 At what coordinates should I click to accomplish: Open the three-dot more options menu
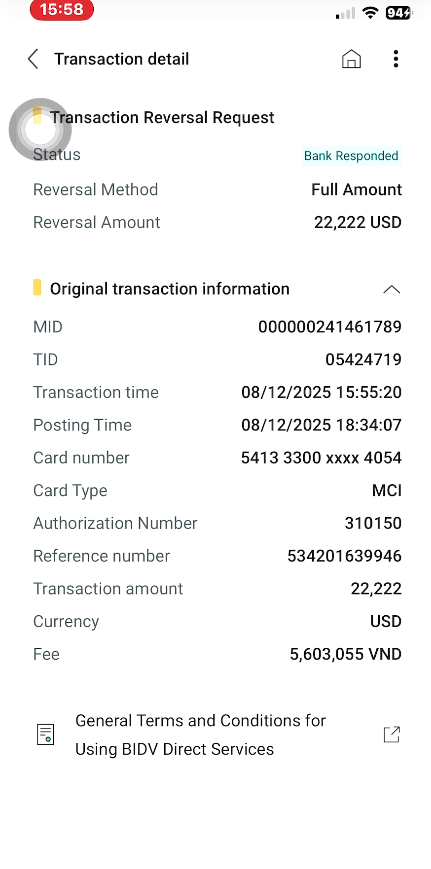click(396, 59)
